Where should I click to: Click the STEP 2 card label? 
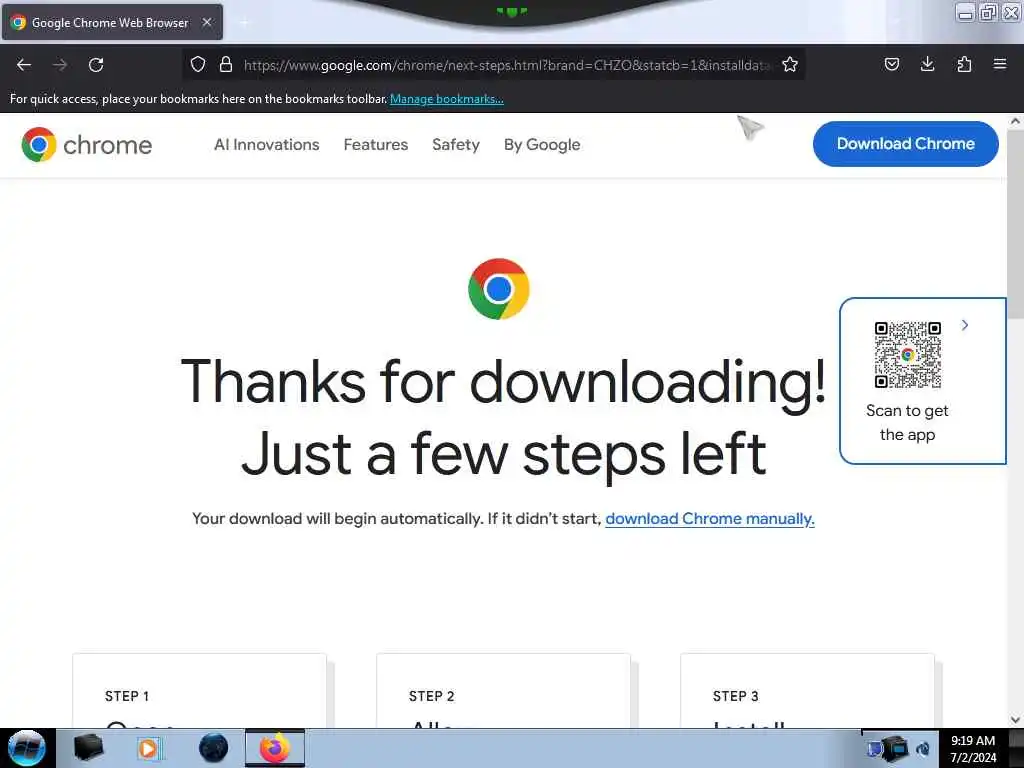point(432,696)
